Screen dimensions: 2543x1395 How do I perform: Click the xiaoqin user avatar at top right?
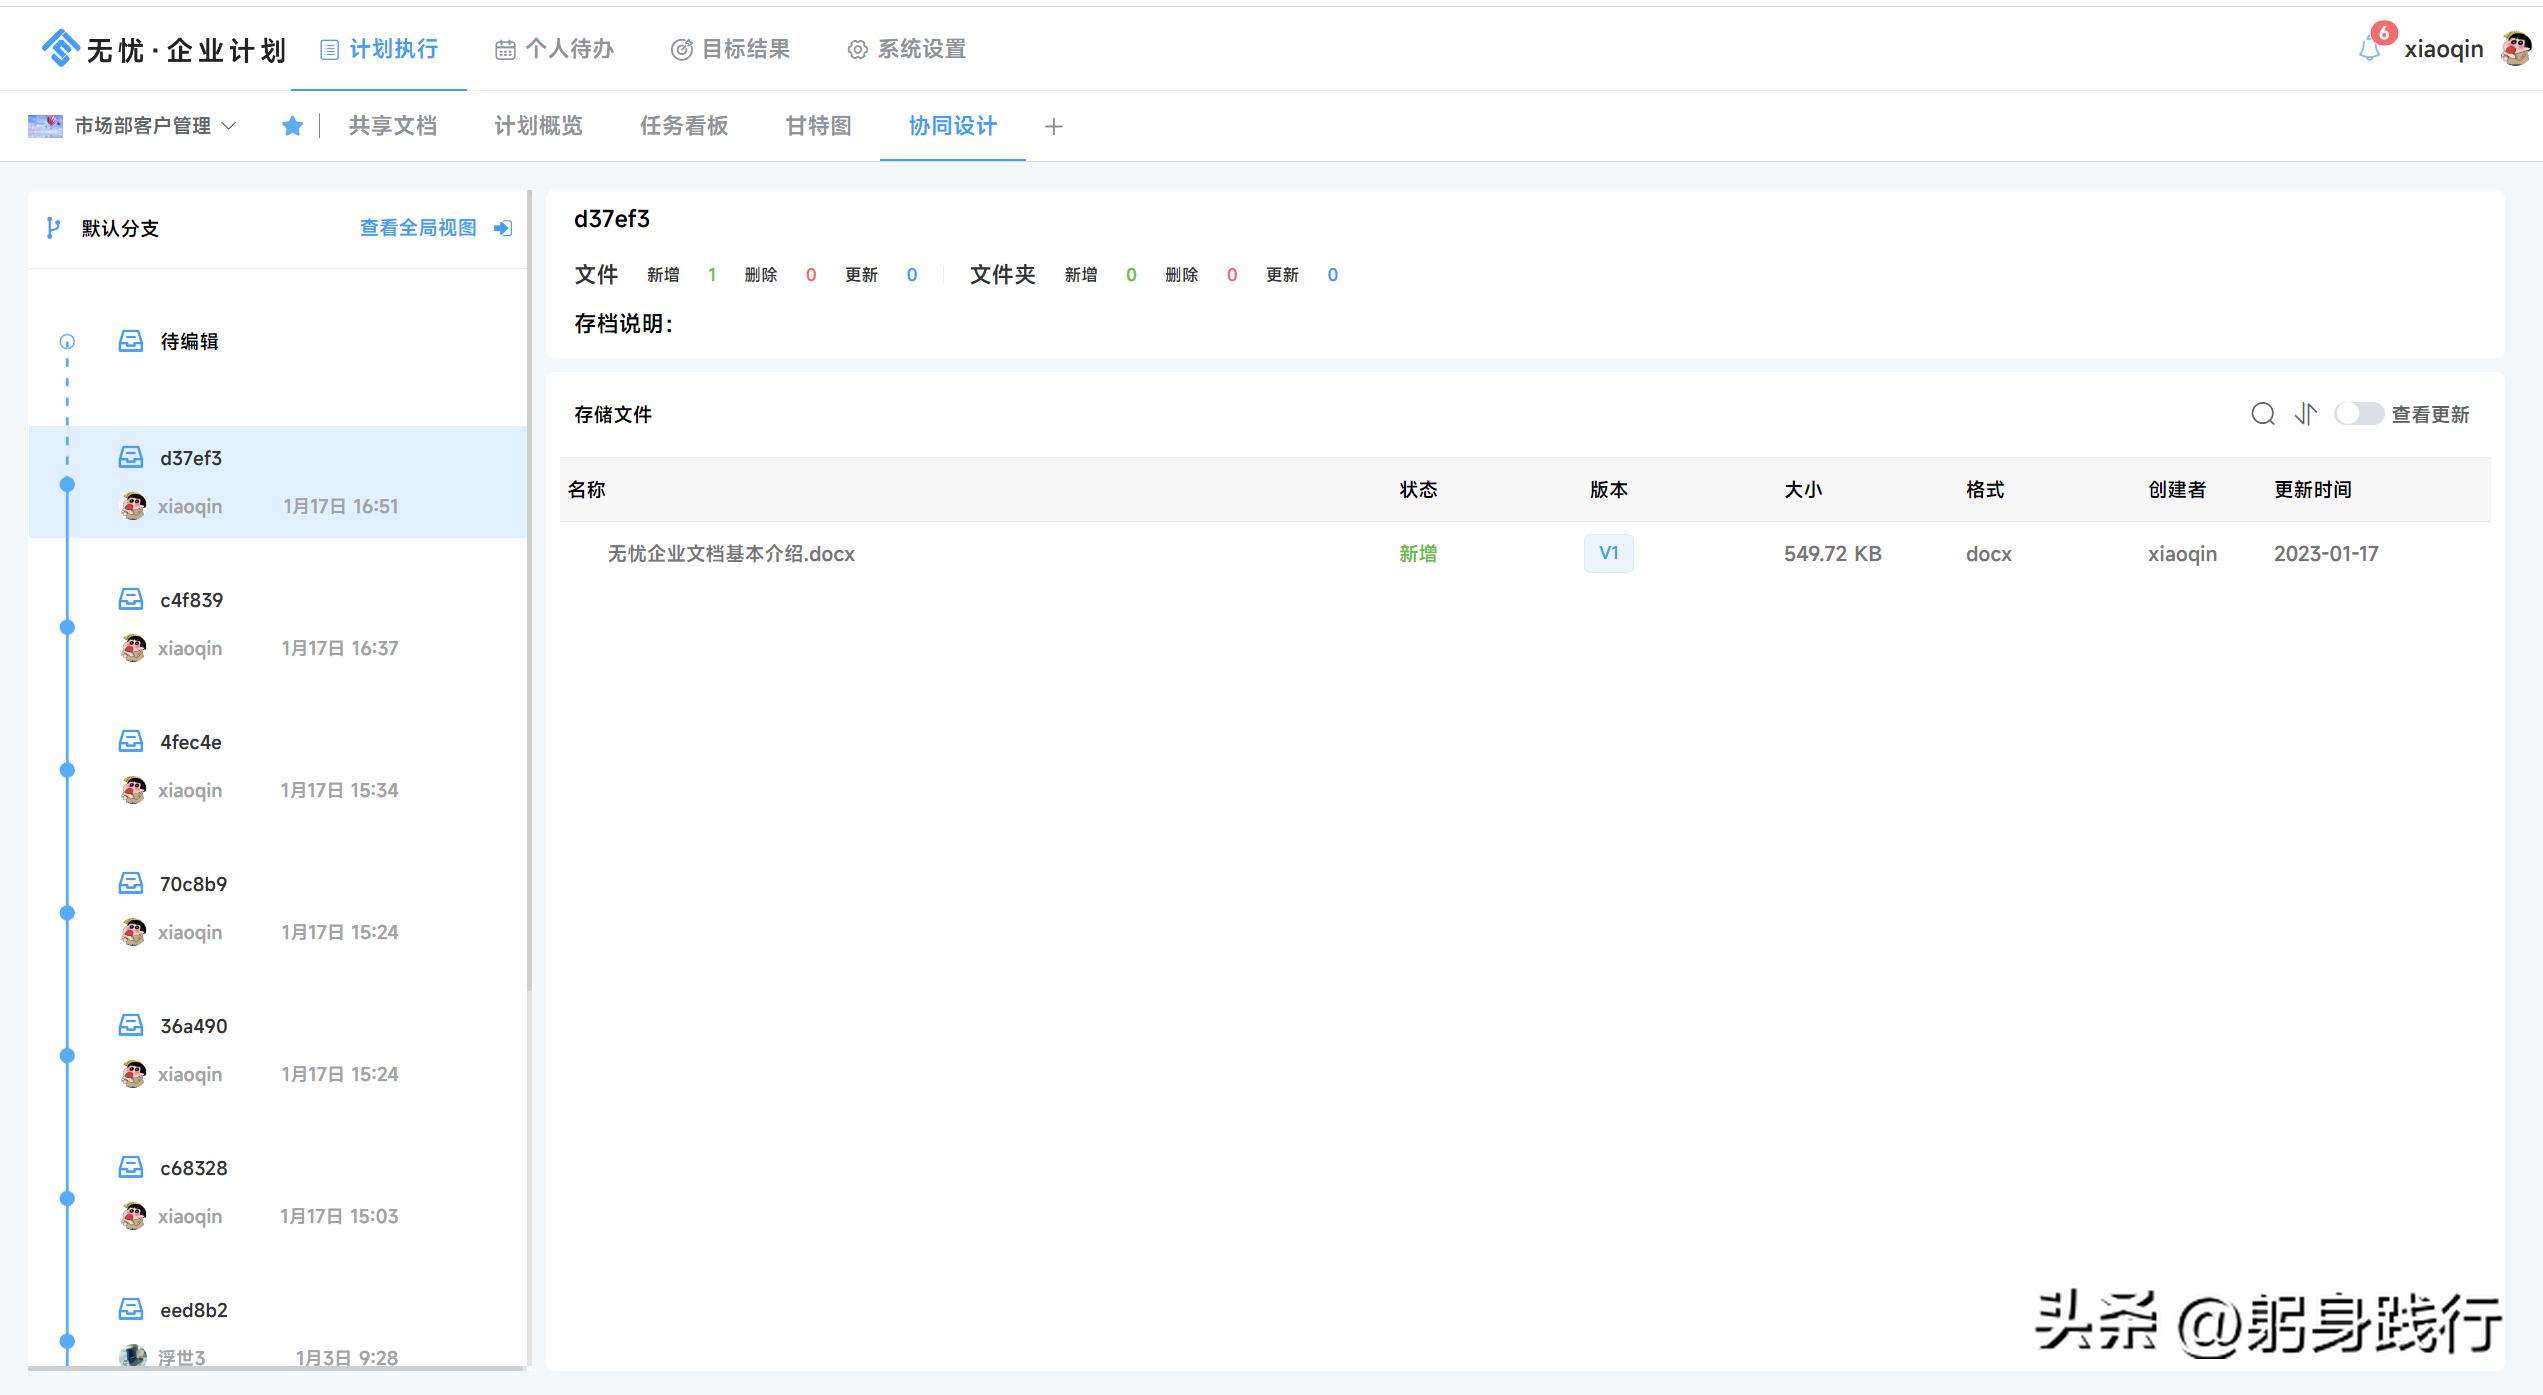click(x=2515, y=48)
